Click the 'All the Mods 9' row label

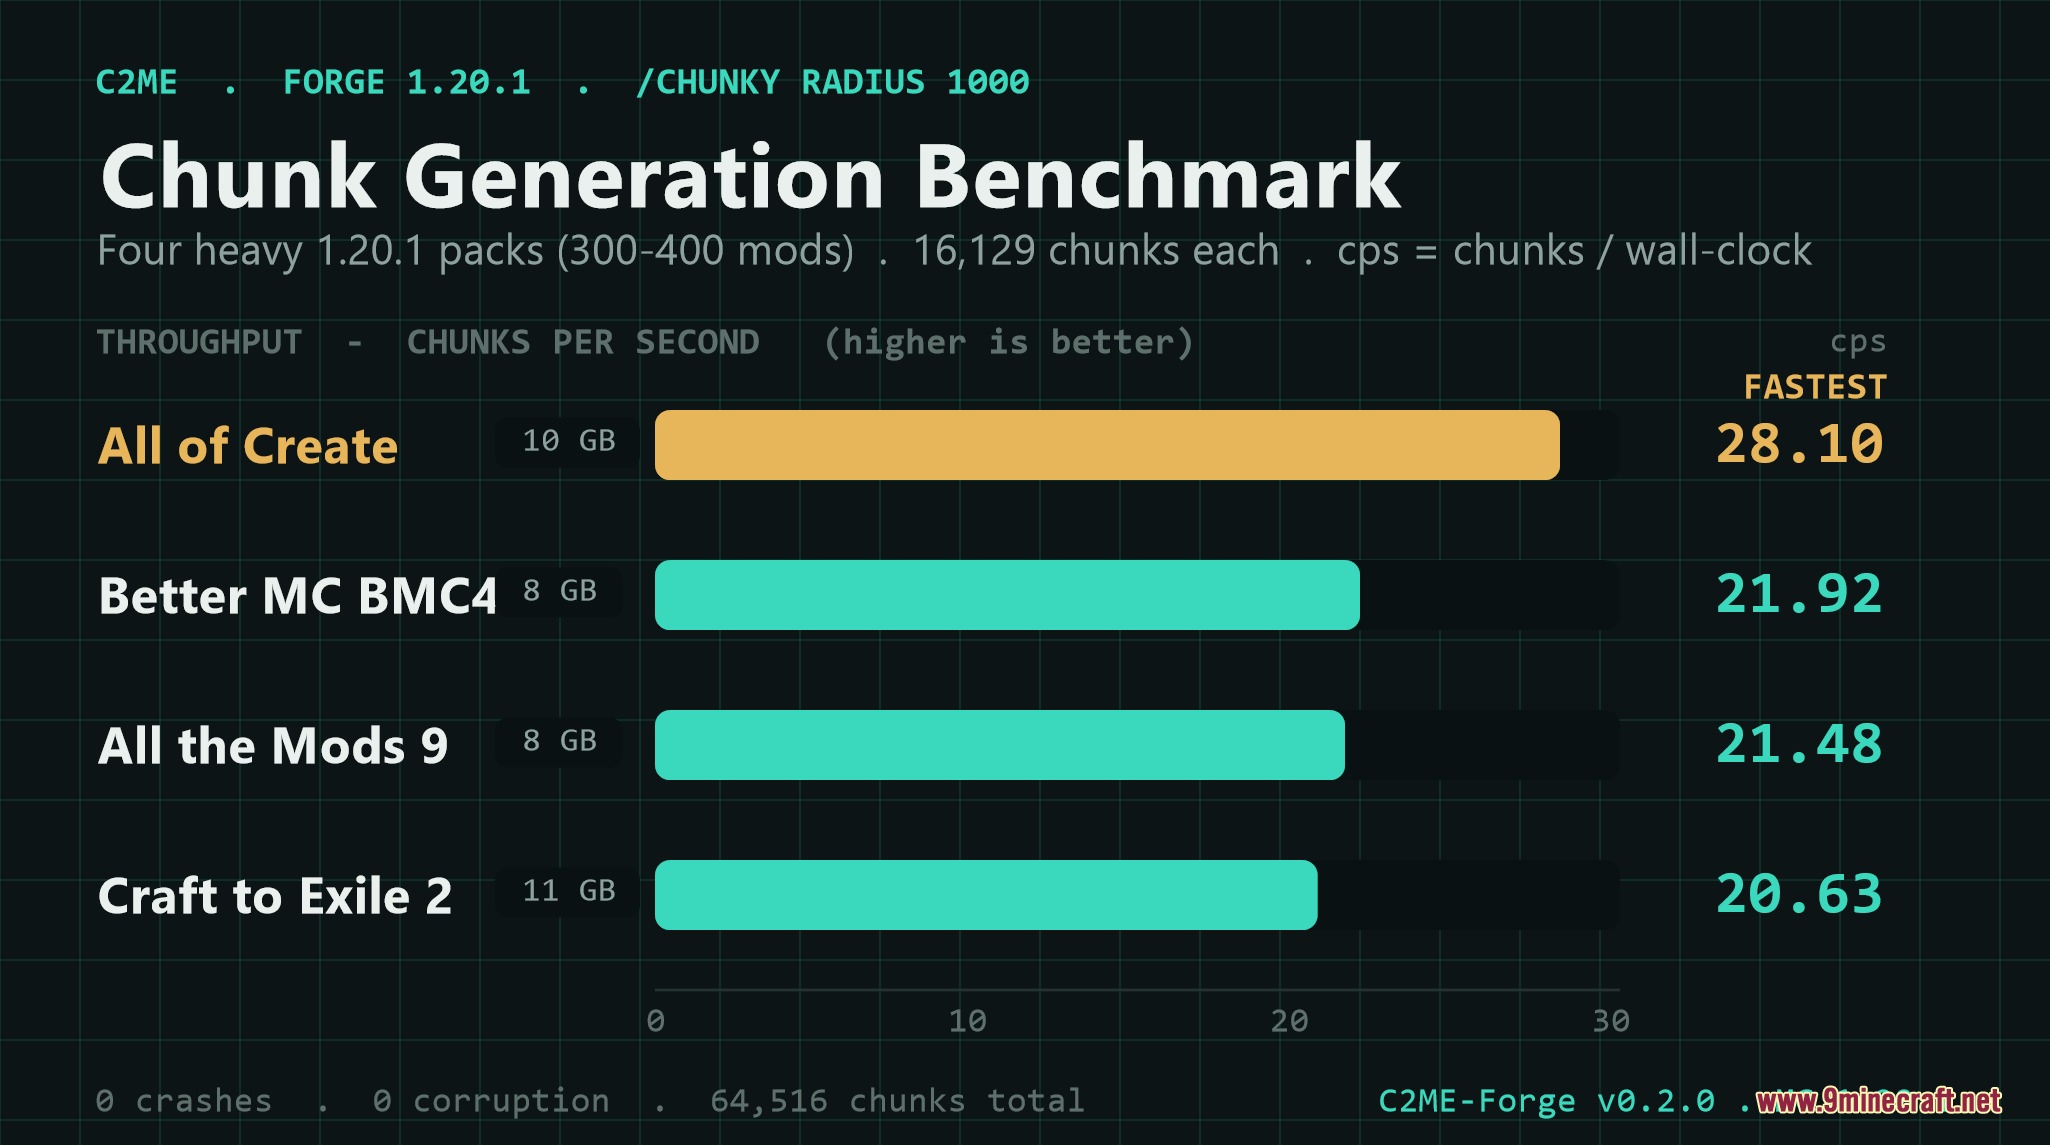pyautogui.click(x=273, y=746)
